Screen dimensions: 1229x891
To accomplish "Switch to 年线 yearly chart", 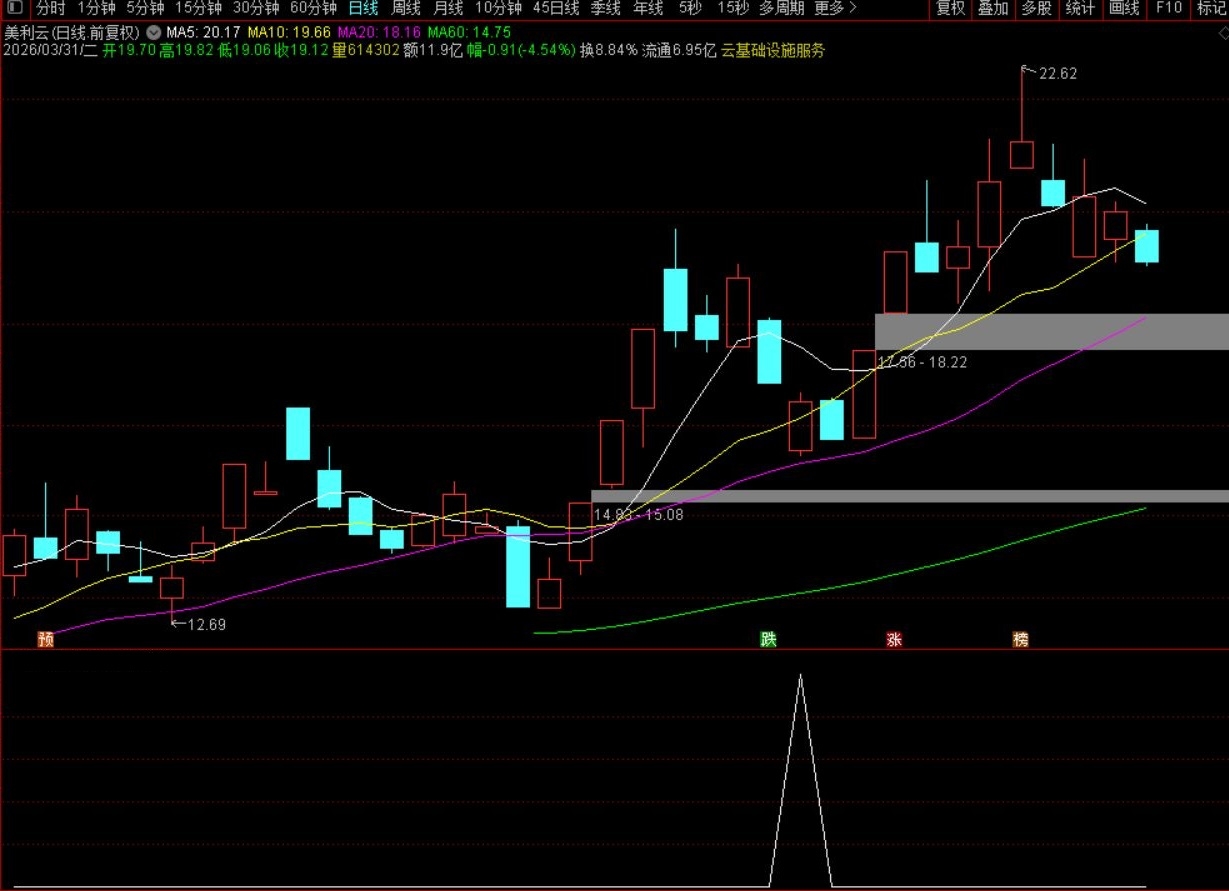I will [648, 8].
